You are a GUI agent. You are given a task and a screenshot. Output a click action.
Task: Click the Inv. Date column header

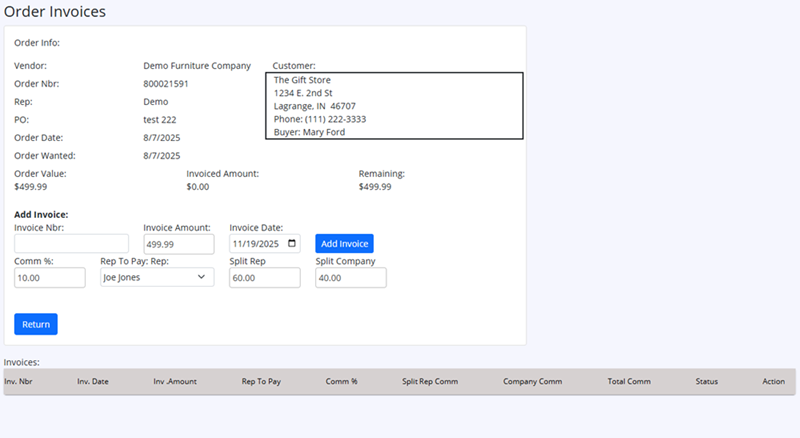(x=93, y=382)
